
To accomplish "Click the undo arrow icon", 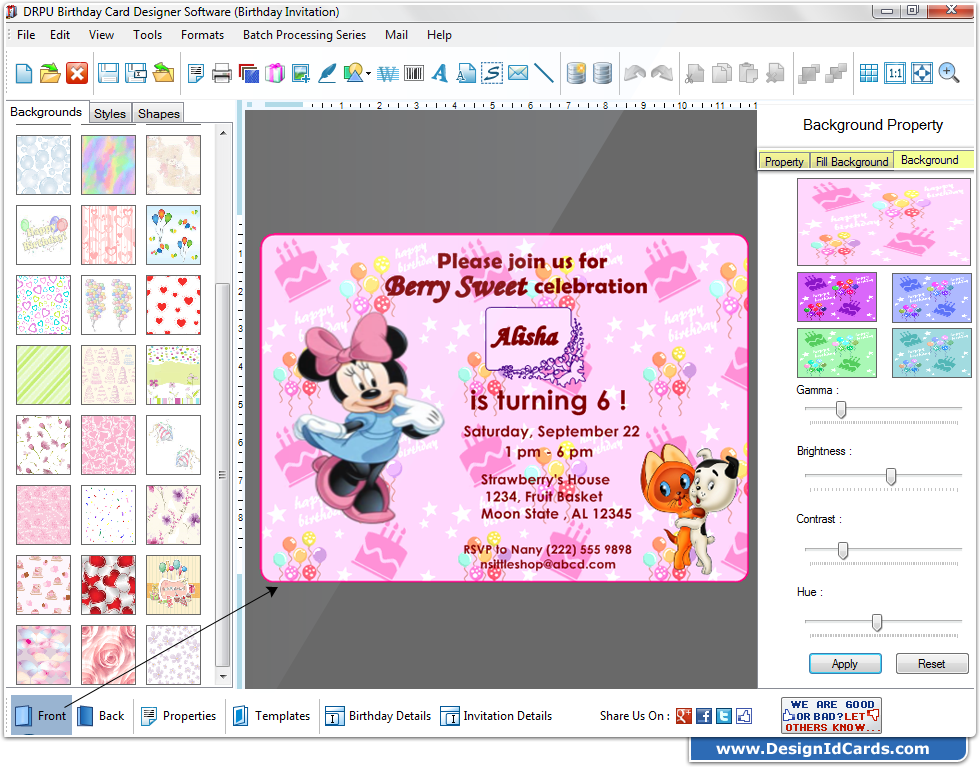I will 635,73.
